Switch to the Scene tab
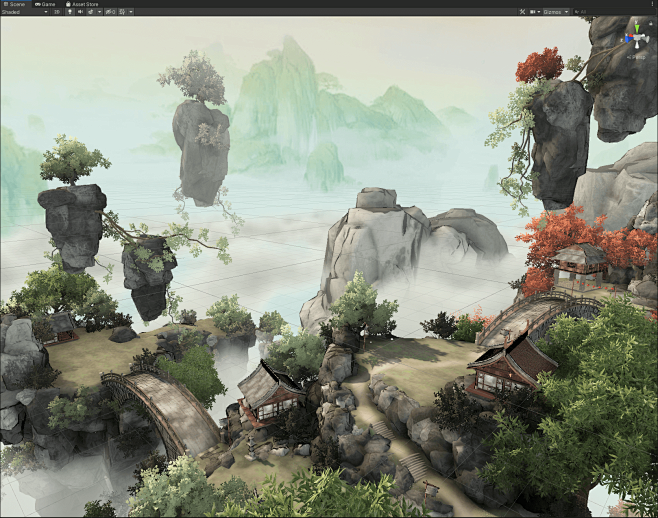 (15, 4)
